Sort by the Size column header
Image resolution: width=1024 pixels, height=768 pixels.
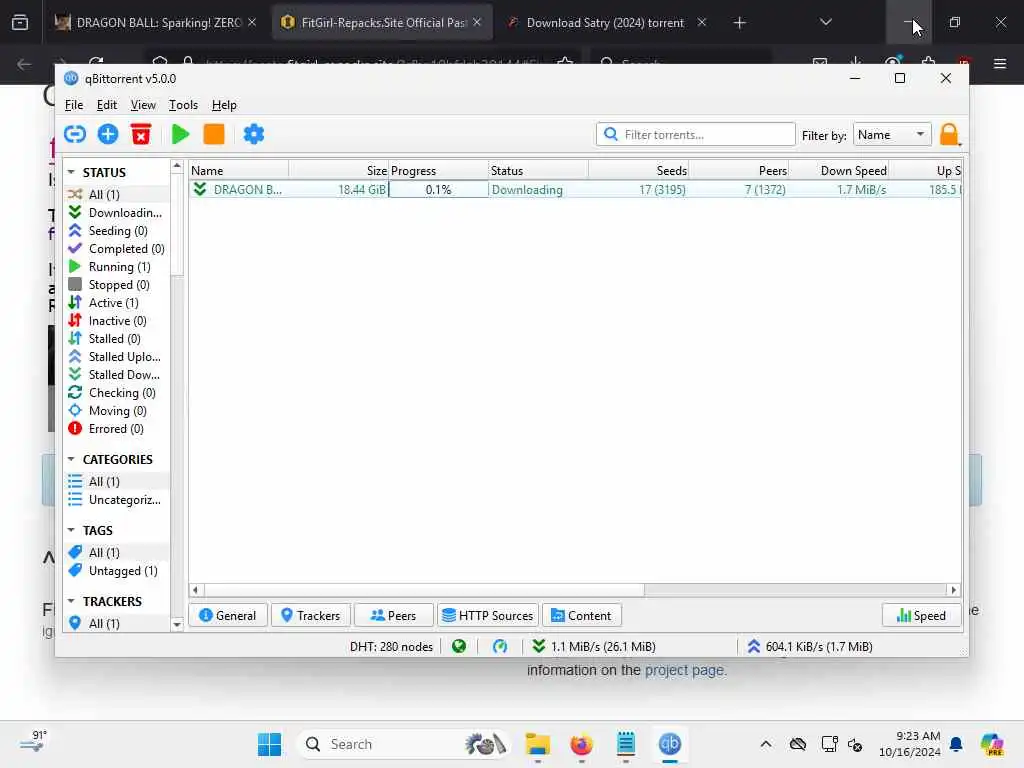(x=339, y=170)
